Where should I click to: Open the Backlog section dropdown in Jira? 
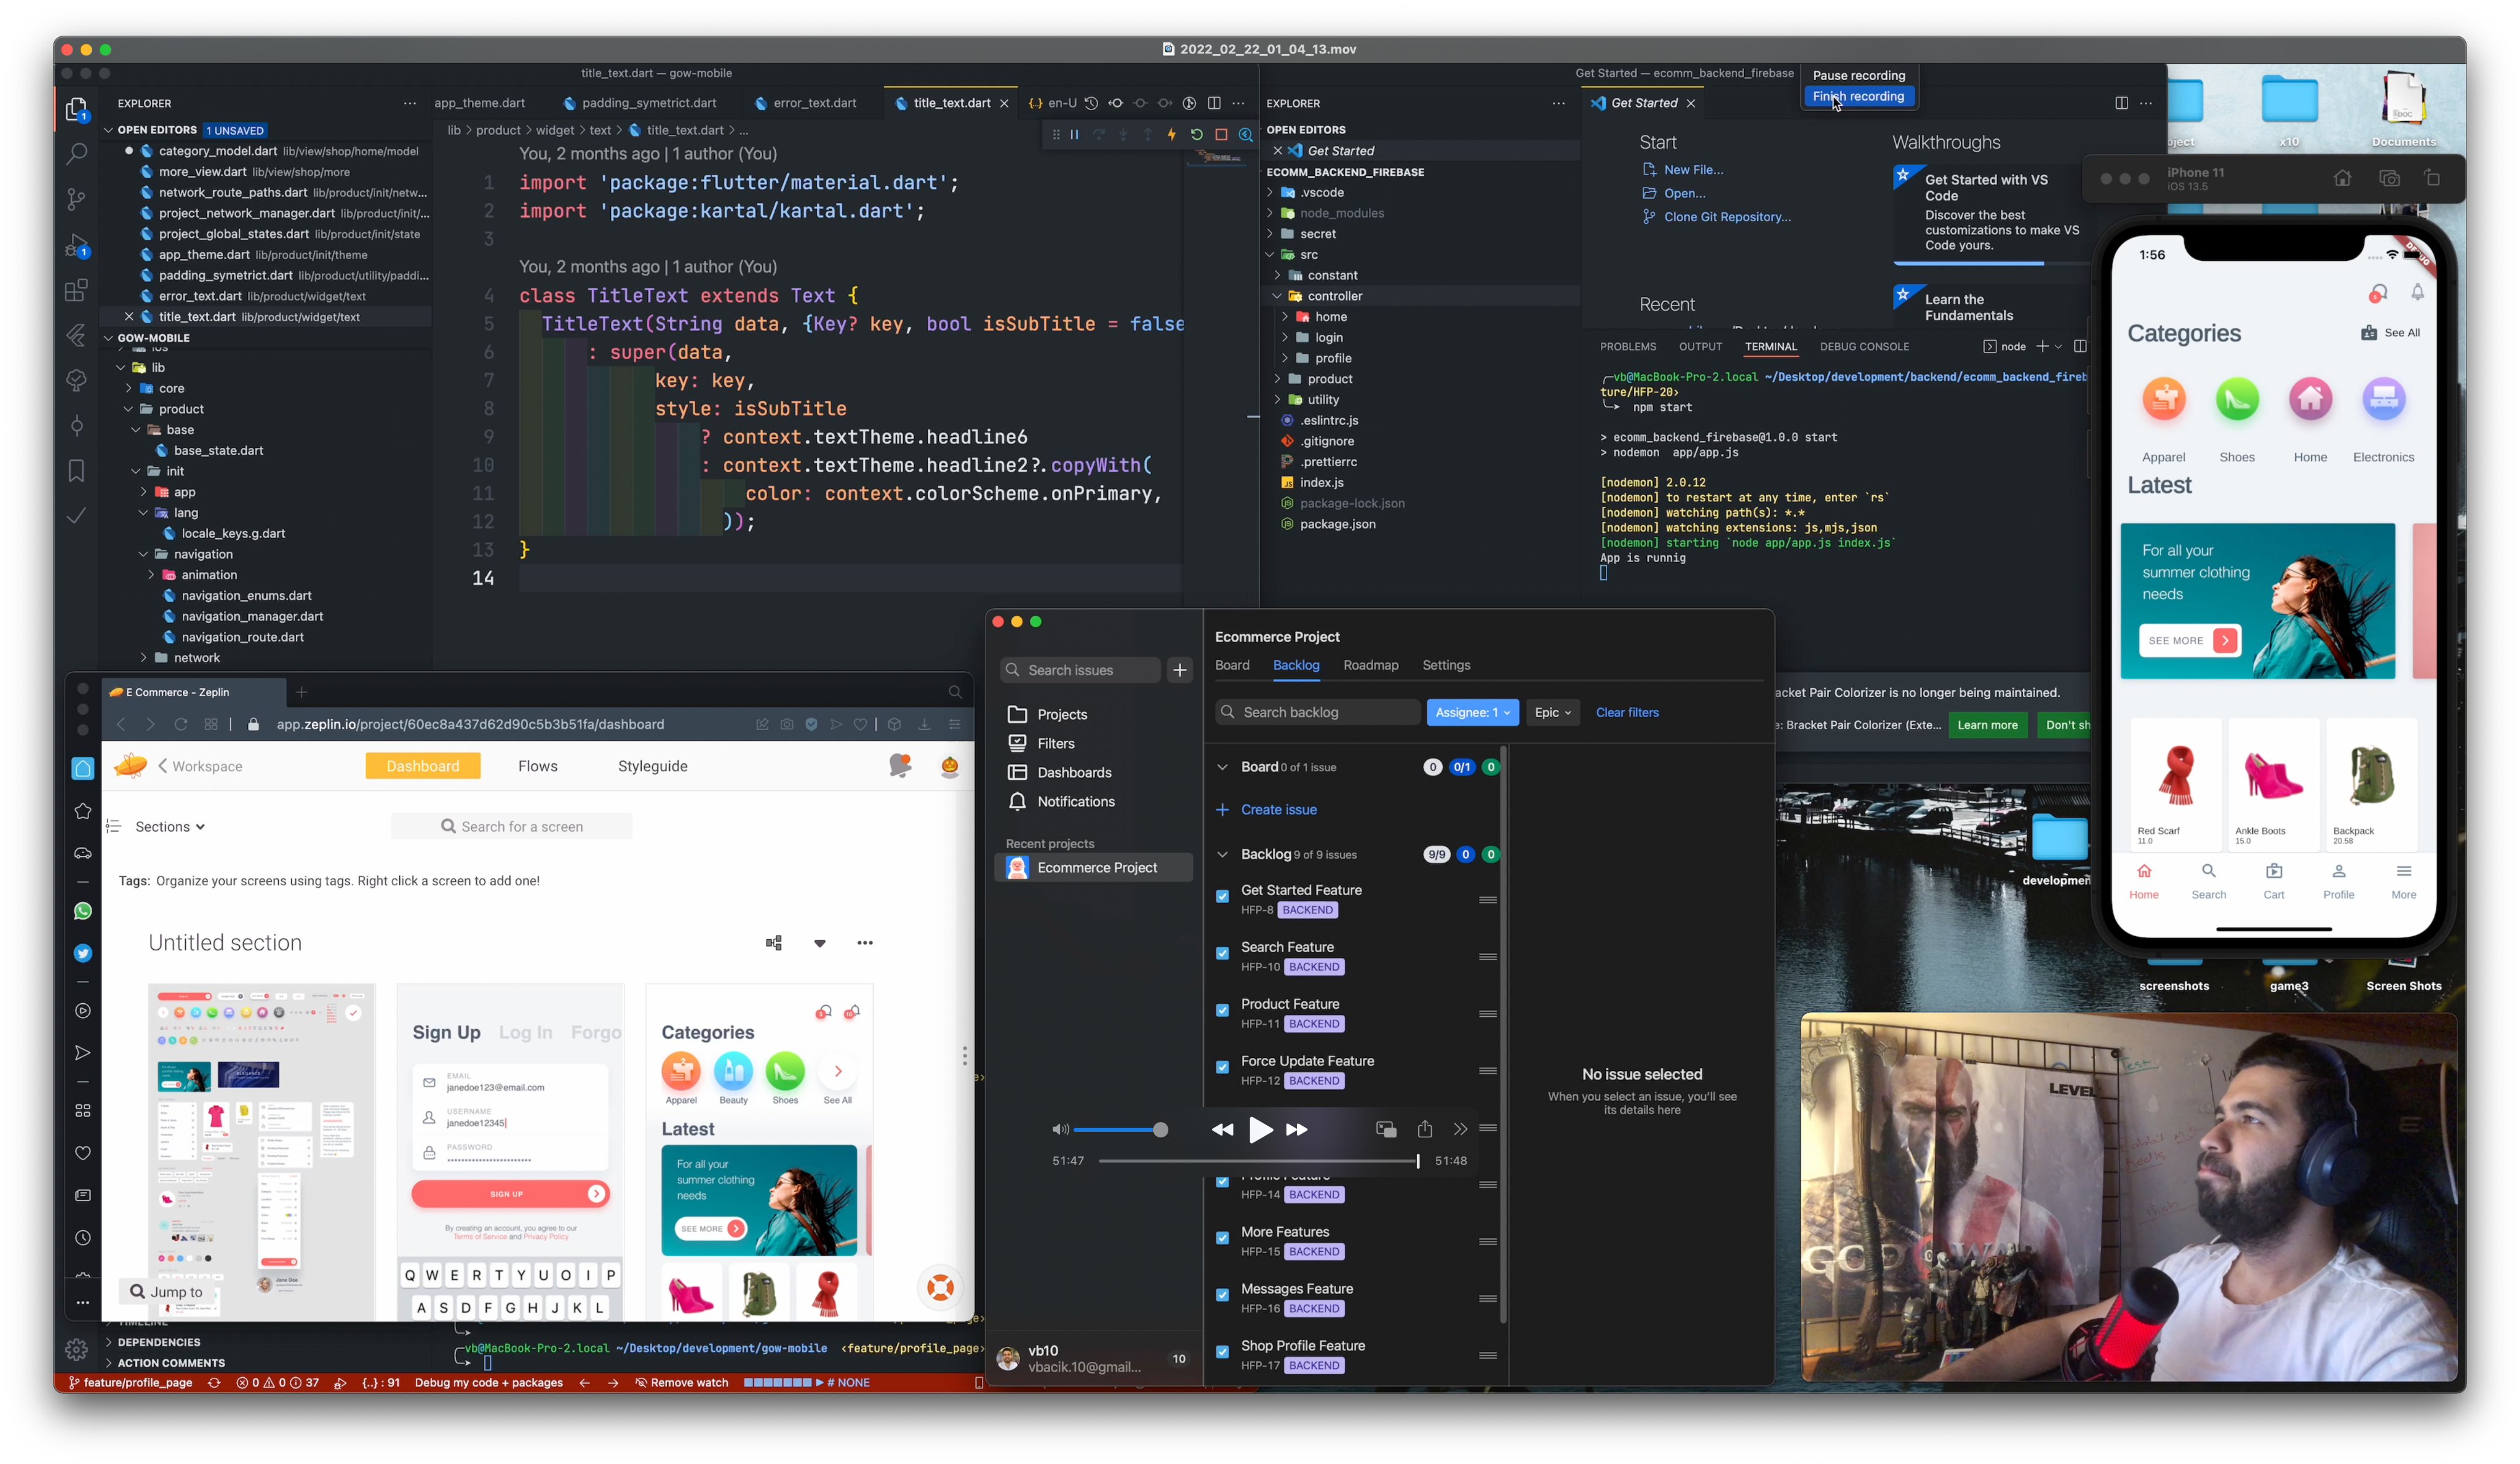1224,854
